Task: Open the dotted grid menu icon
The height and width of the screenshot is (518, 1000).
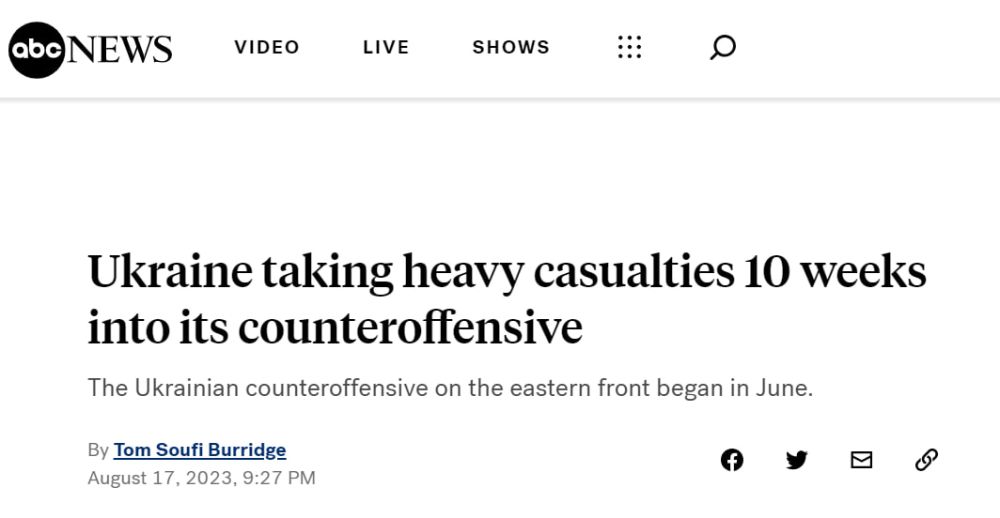Action: 629,47
